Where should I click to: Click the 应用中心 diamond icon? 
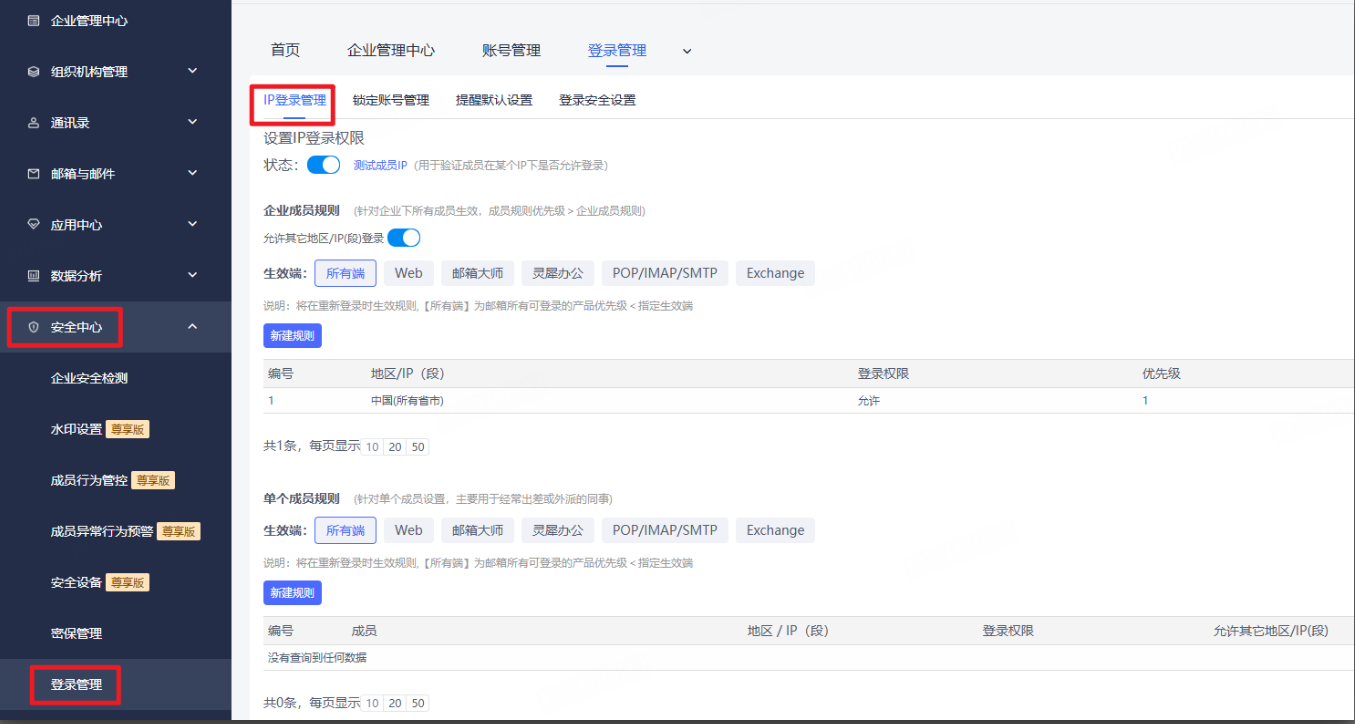(33, 225)
